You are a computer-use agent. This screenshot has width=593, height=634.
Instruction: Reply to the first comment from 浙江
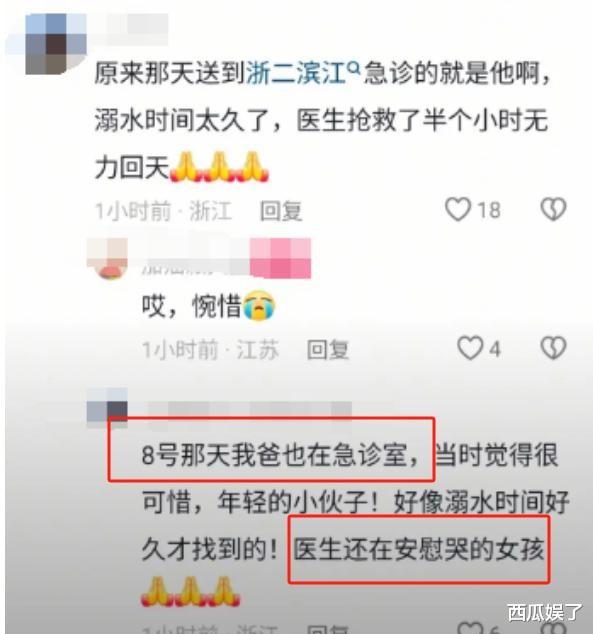coord(281,211)
